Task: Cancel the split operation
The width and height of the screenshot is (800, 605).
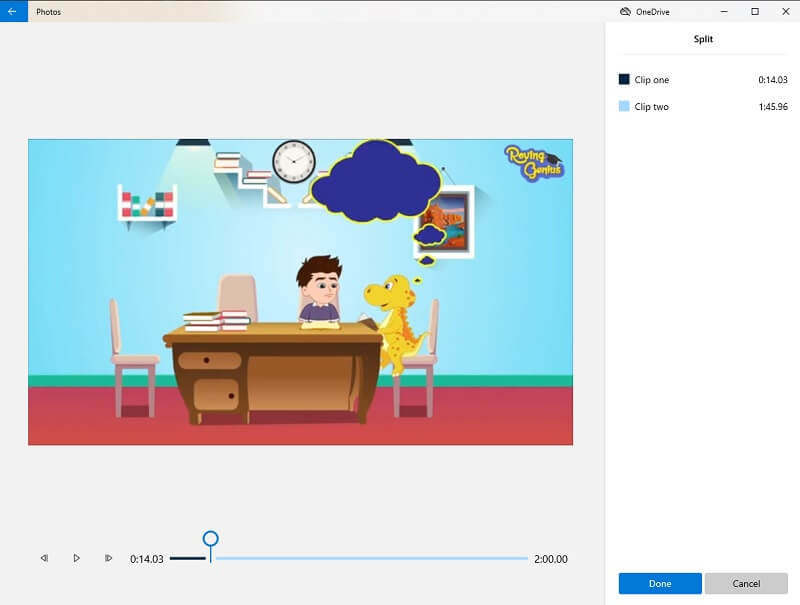Action: click(747, 583)
